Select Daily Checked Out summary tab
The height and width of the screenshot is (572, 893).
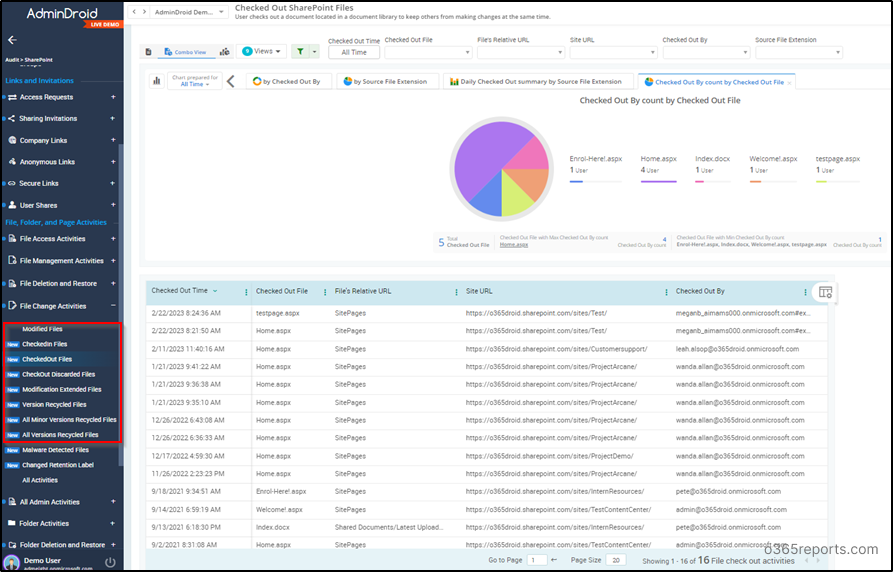click(x=536, y=81)
